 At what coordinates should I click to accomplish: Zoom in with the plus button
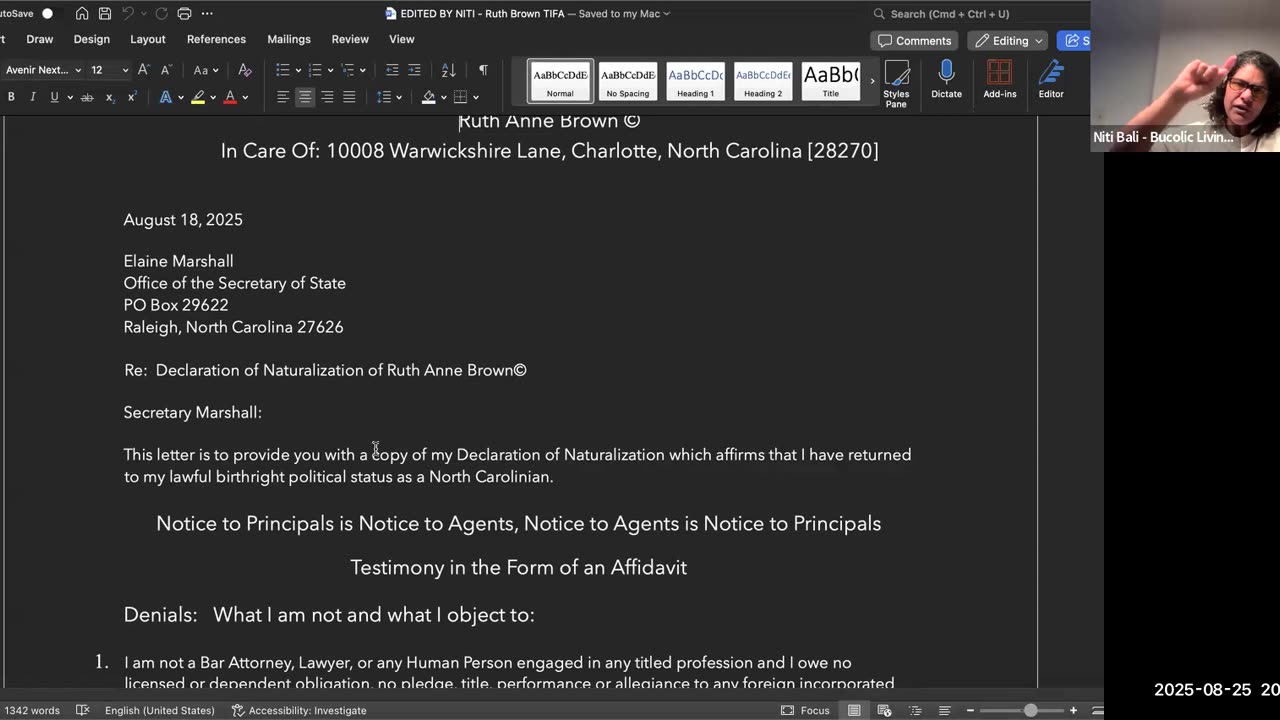tap(1074, 710)
